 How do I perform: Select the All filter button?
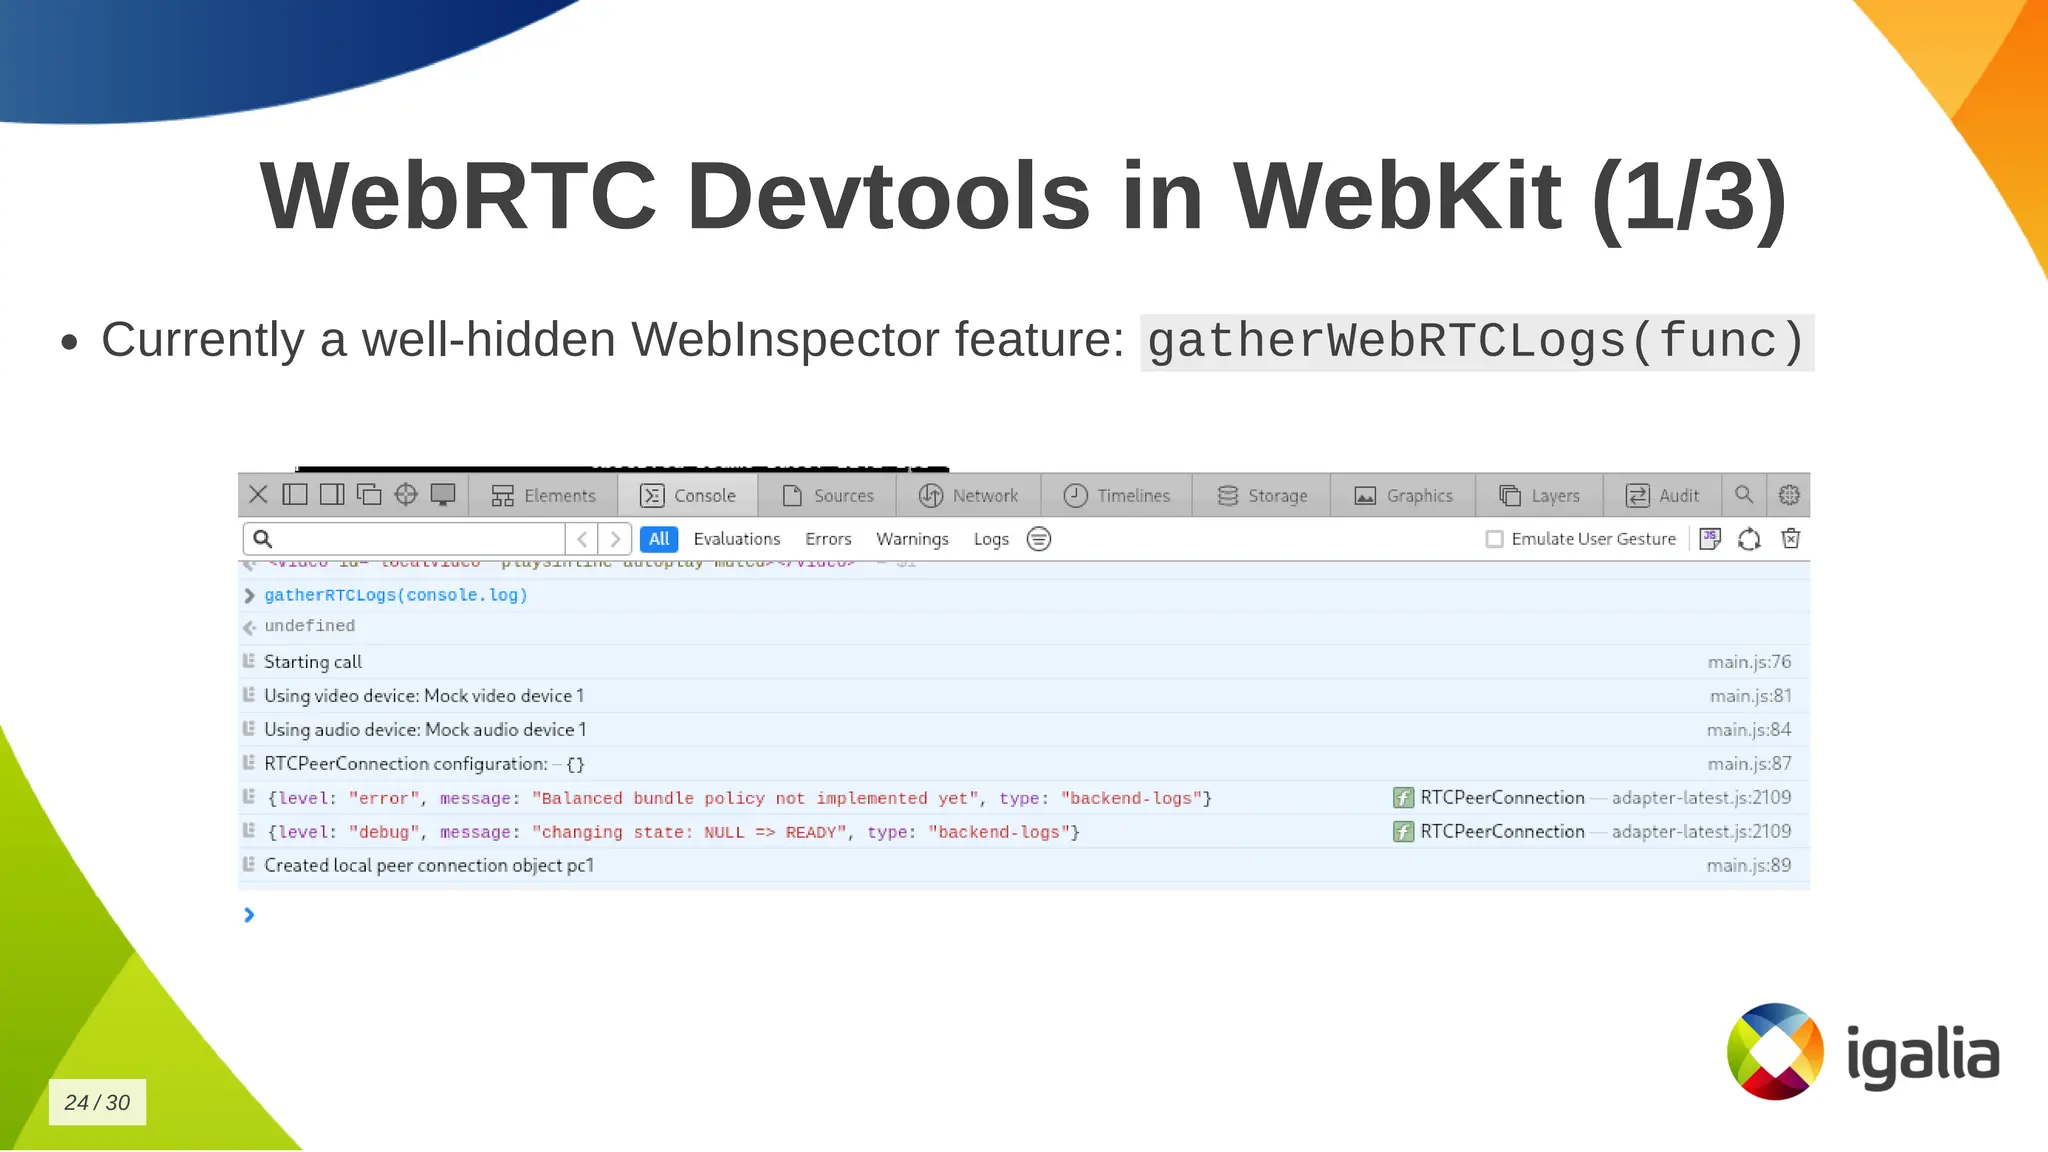(659, 538)
